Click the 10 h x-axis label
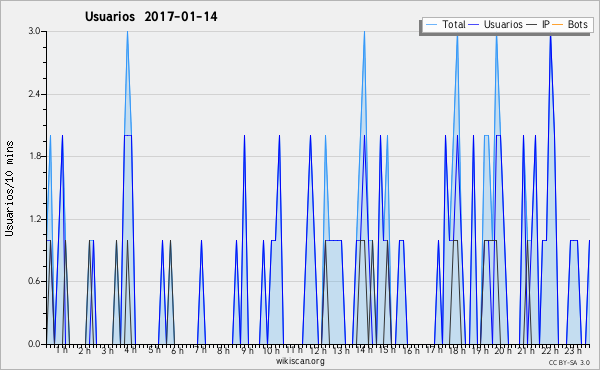Image resolution: width=600 pixels, height=370 pixels. [x=271, y=350]
